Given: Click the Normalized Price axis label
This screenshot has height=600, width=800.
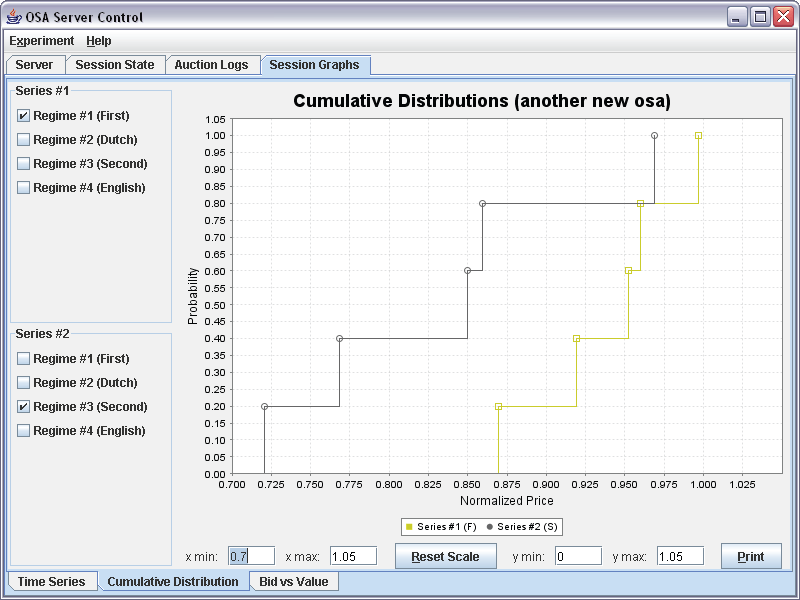Looking at the screenshot, I should click(507, 501).
